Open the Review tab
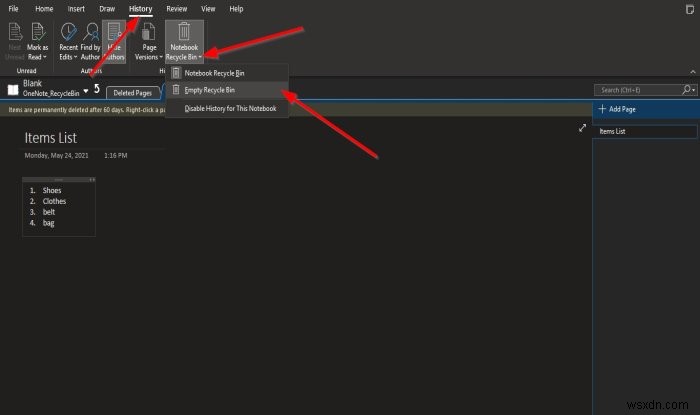Viewport: 700px width, 415px height. (x=177, y=8)
